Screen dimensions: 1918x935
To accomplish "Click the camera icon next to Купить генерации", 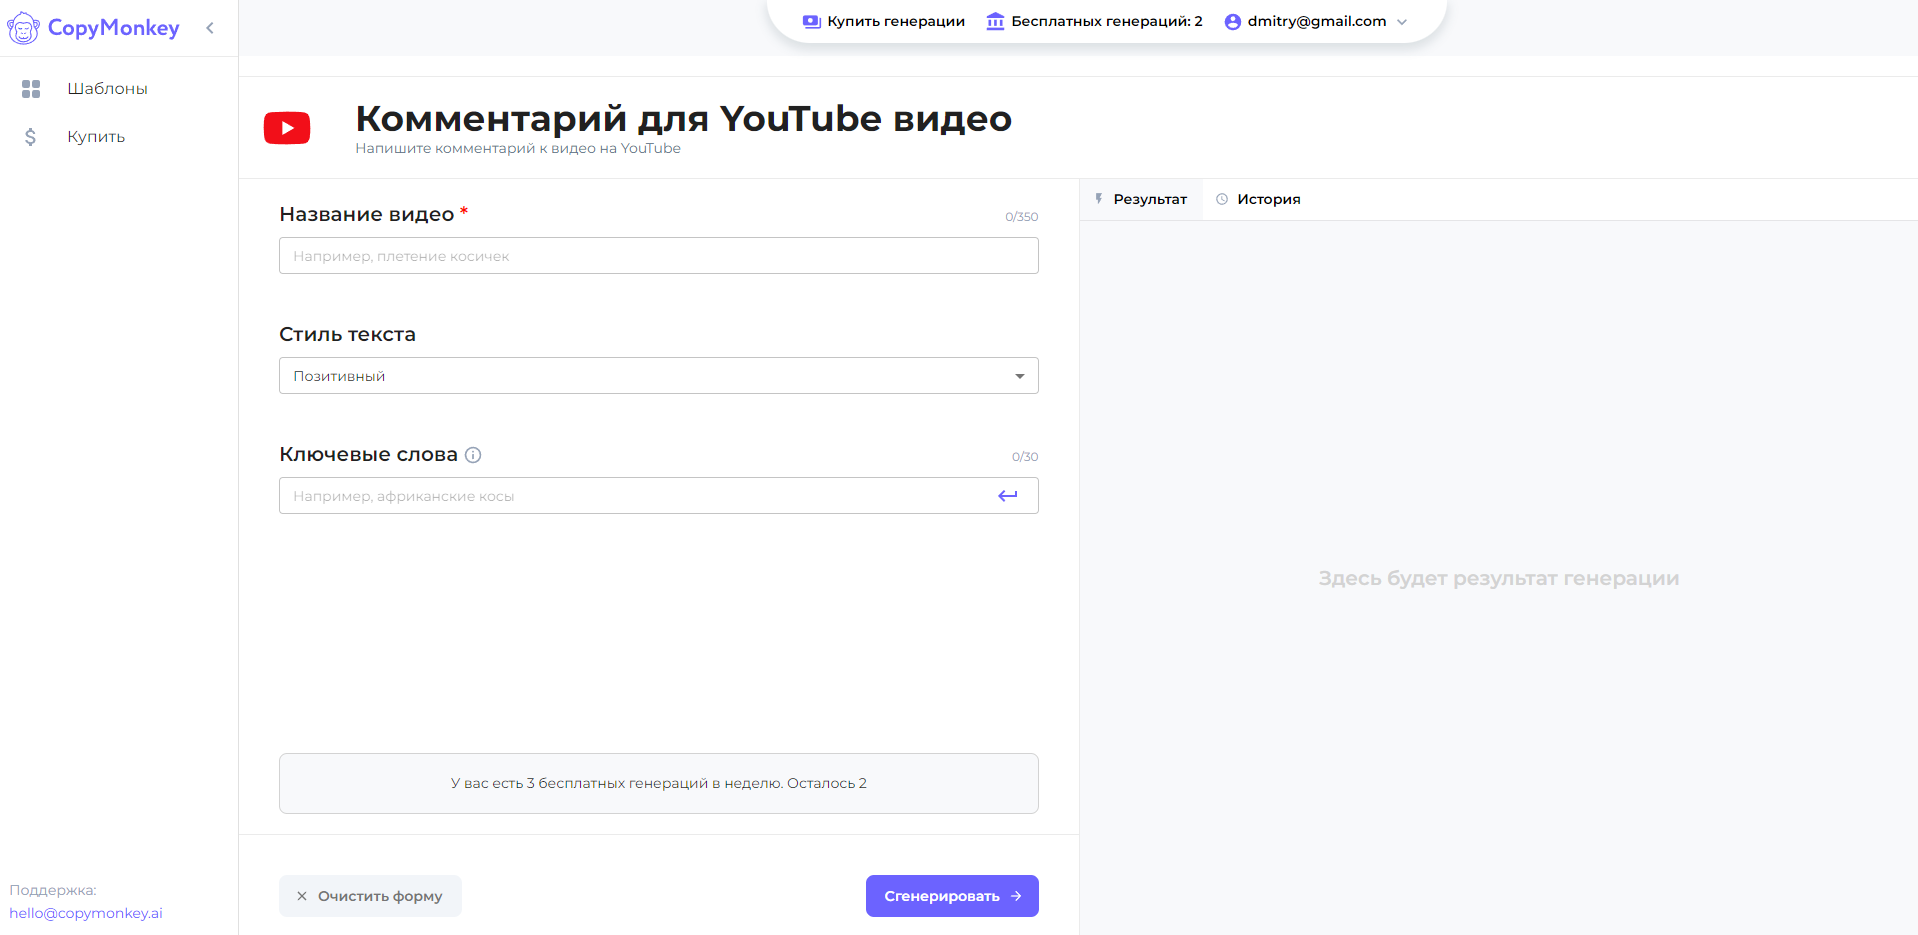I will pyautogui.click(x=811, y=22).
